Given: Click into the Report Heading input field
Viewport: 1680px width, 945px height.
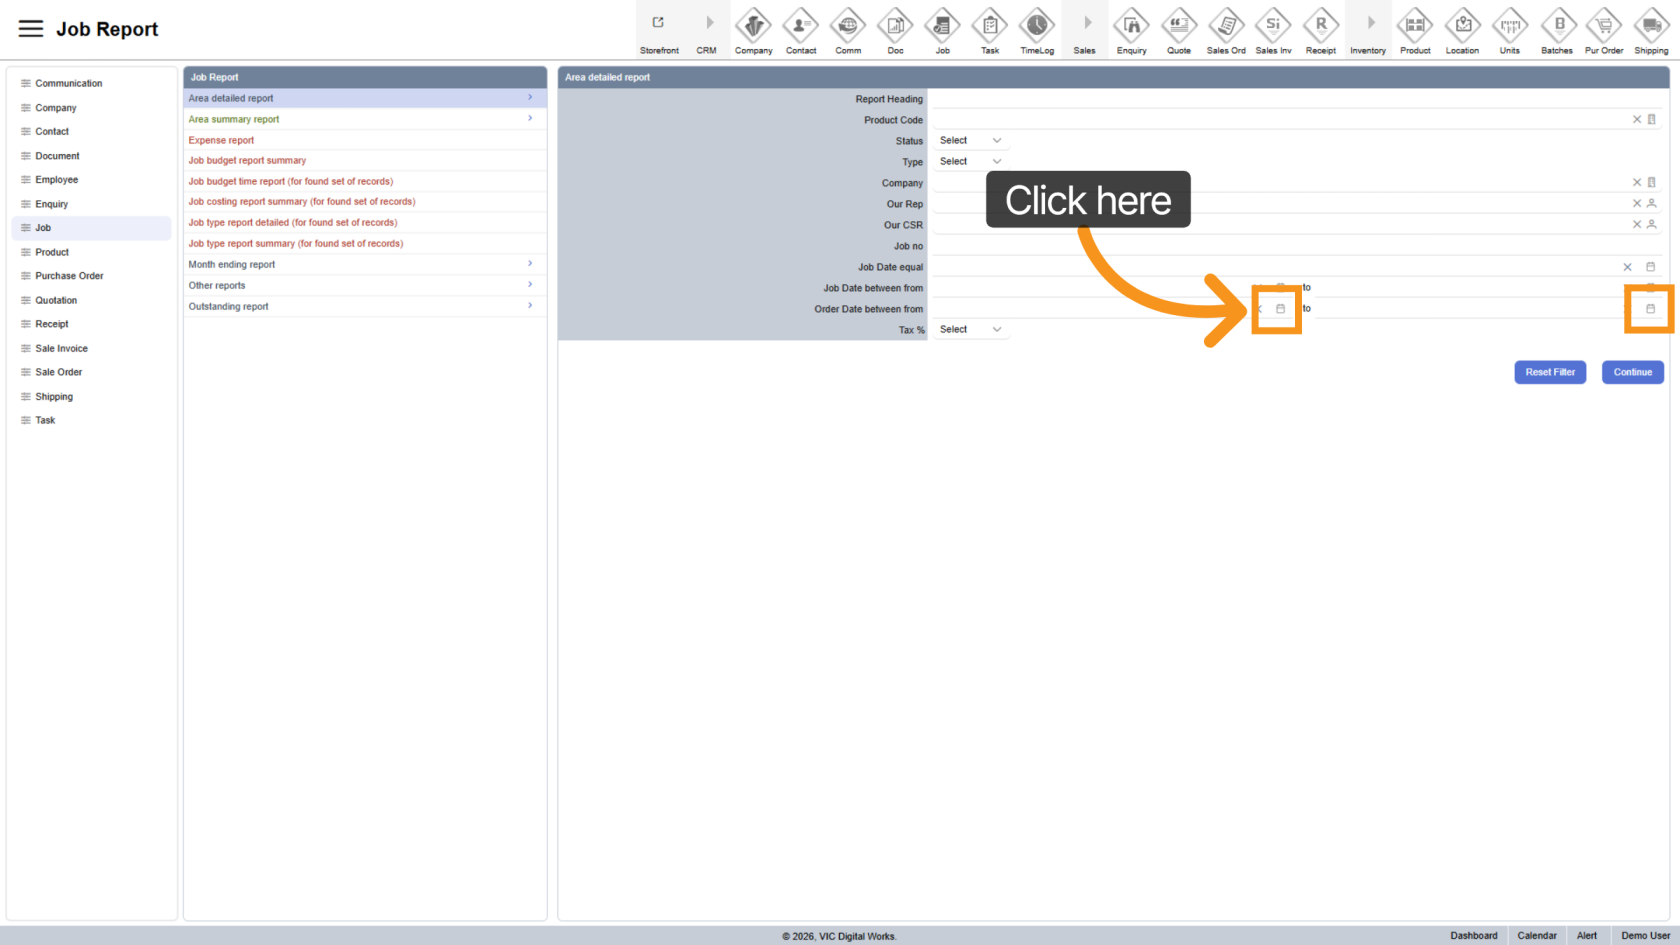Looking at the screenshot, I should point(1295,99).
